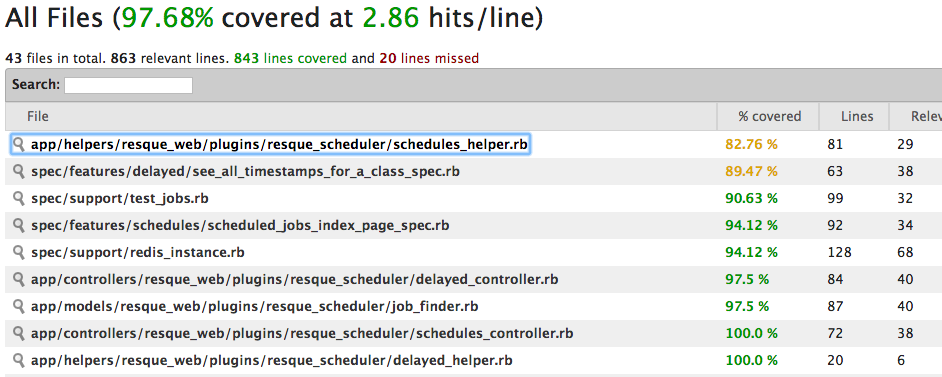The width and height of the screenshot is (942, 377).
Task: Click Lines value 99
Action: coord(834,198)
